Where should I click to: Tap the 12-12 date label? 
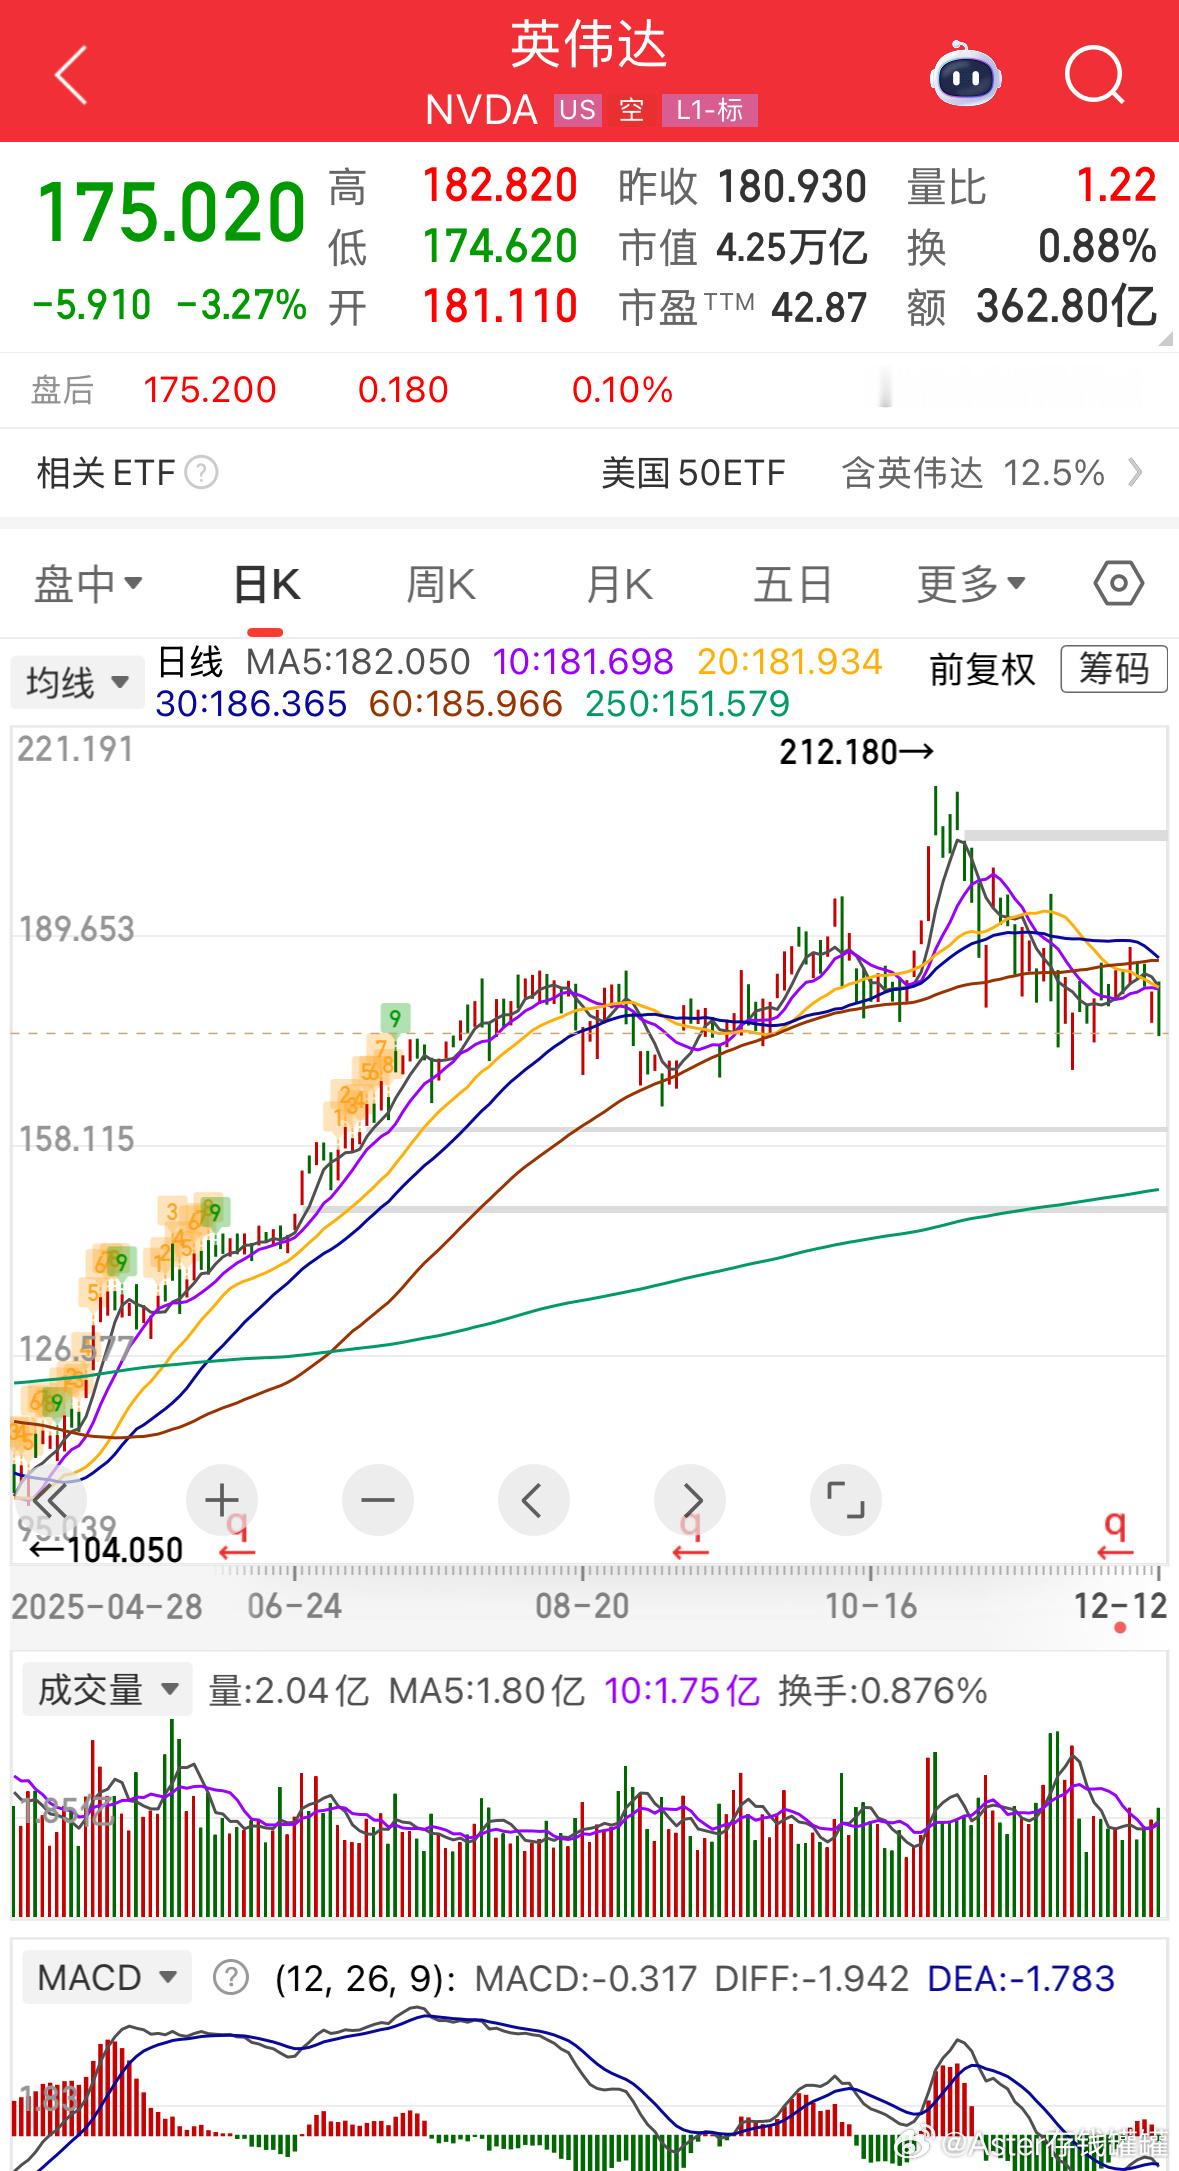pos(1120,1607)
